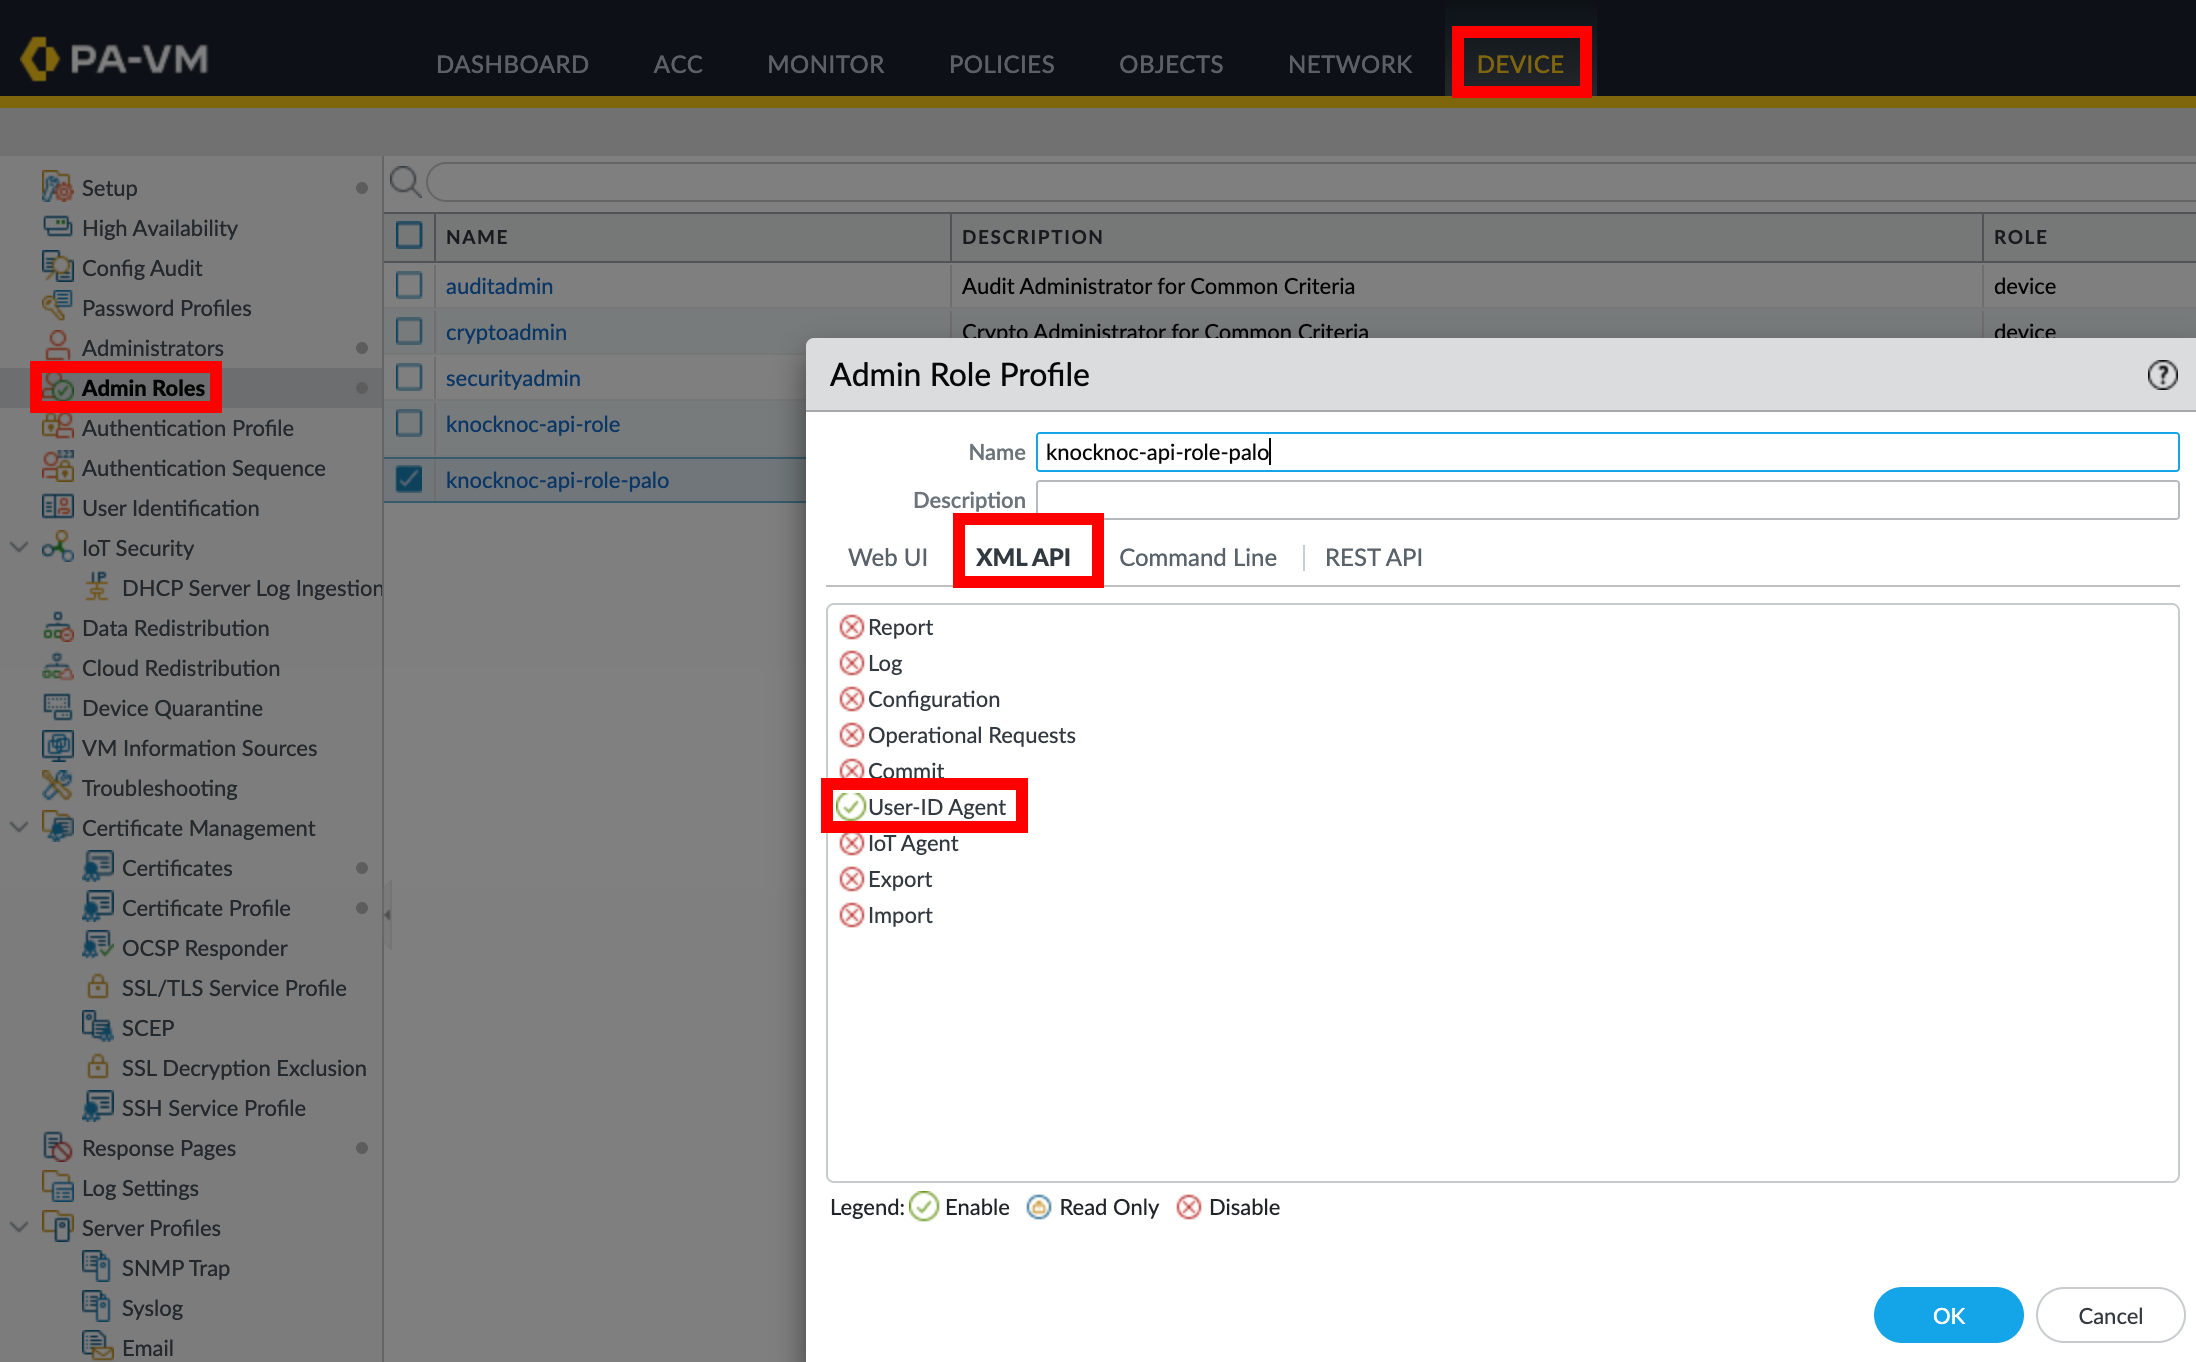Viewport: 2196px width, 1362px height.
Task: Collapse the Certificate Management section
Action: tap(19, 827)
